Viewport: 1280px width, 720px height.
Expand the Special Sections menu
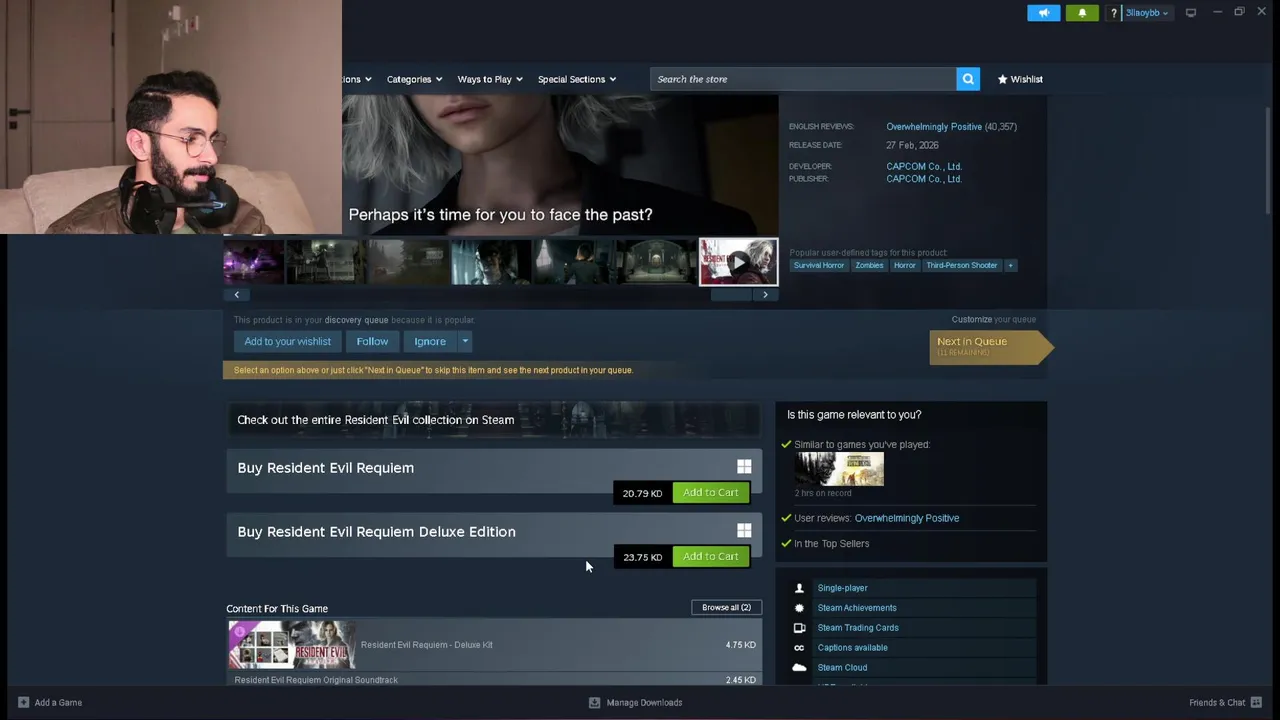[x=577, y=79]
